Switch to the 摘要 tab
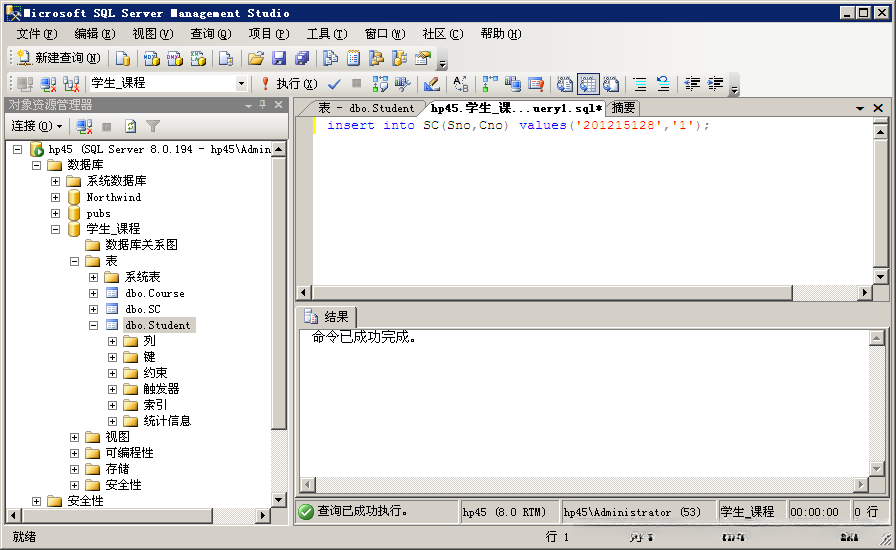 tap(623, 107)
